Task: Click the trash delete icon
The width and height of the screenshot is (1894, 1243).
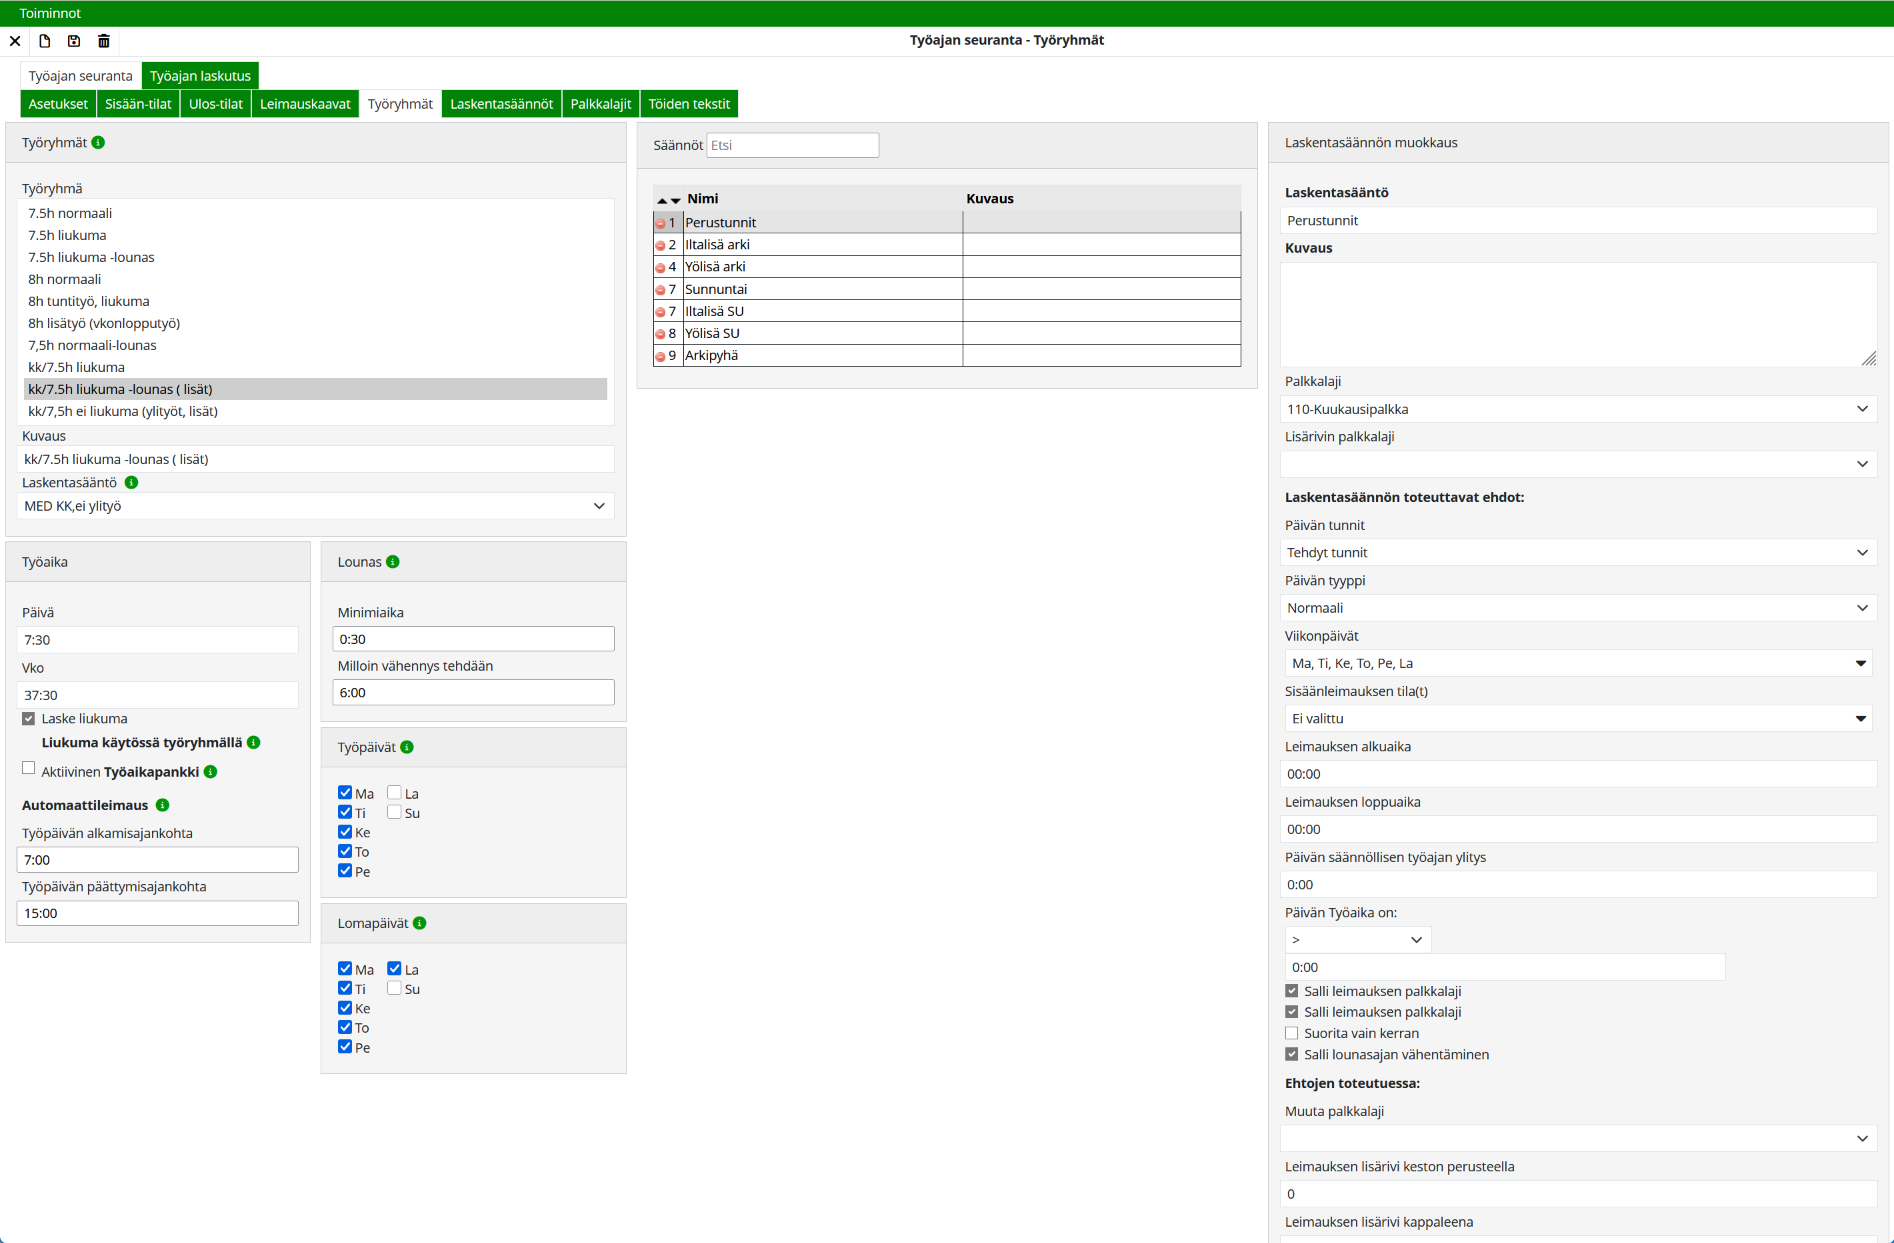Action: [x=104, y=41]
